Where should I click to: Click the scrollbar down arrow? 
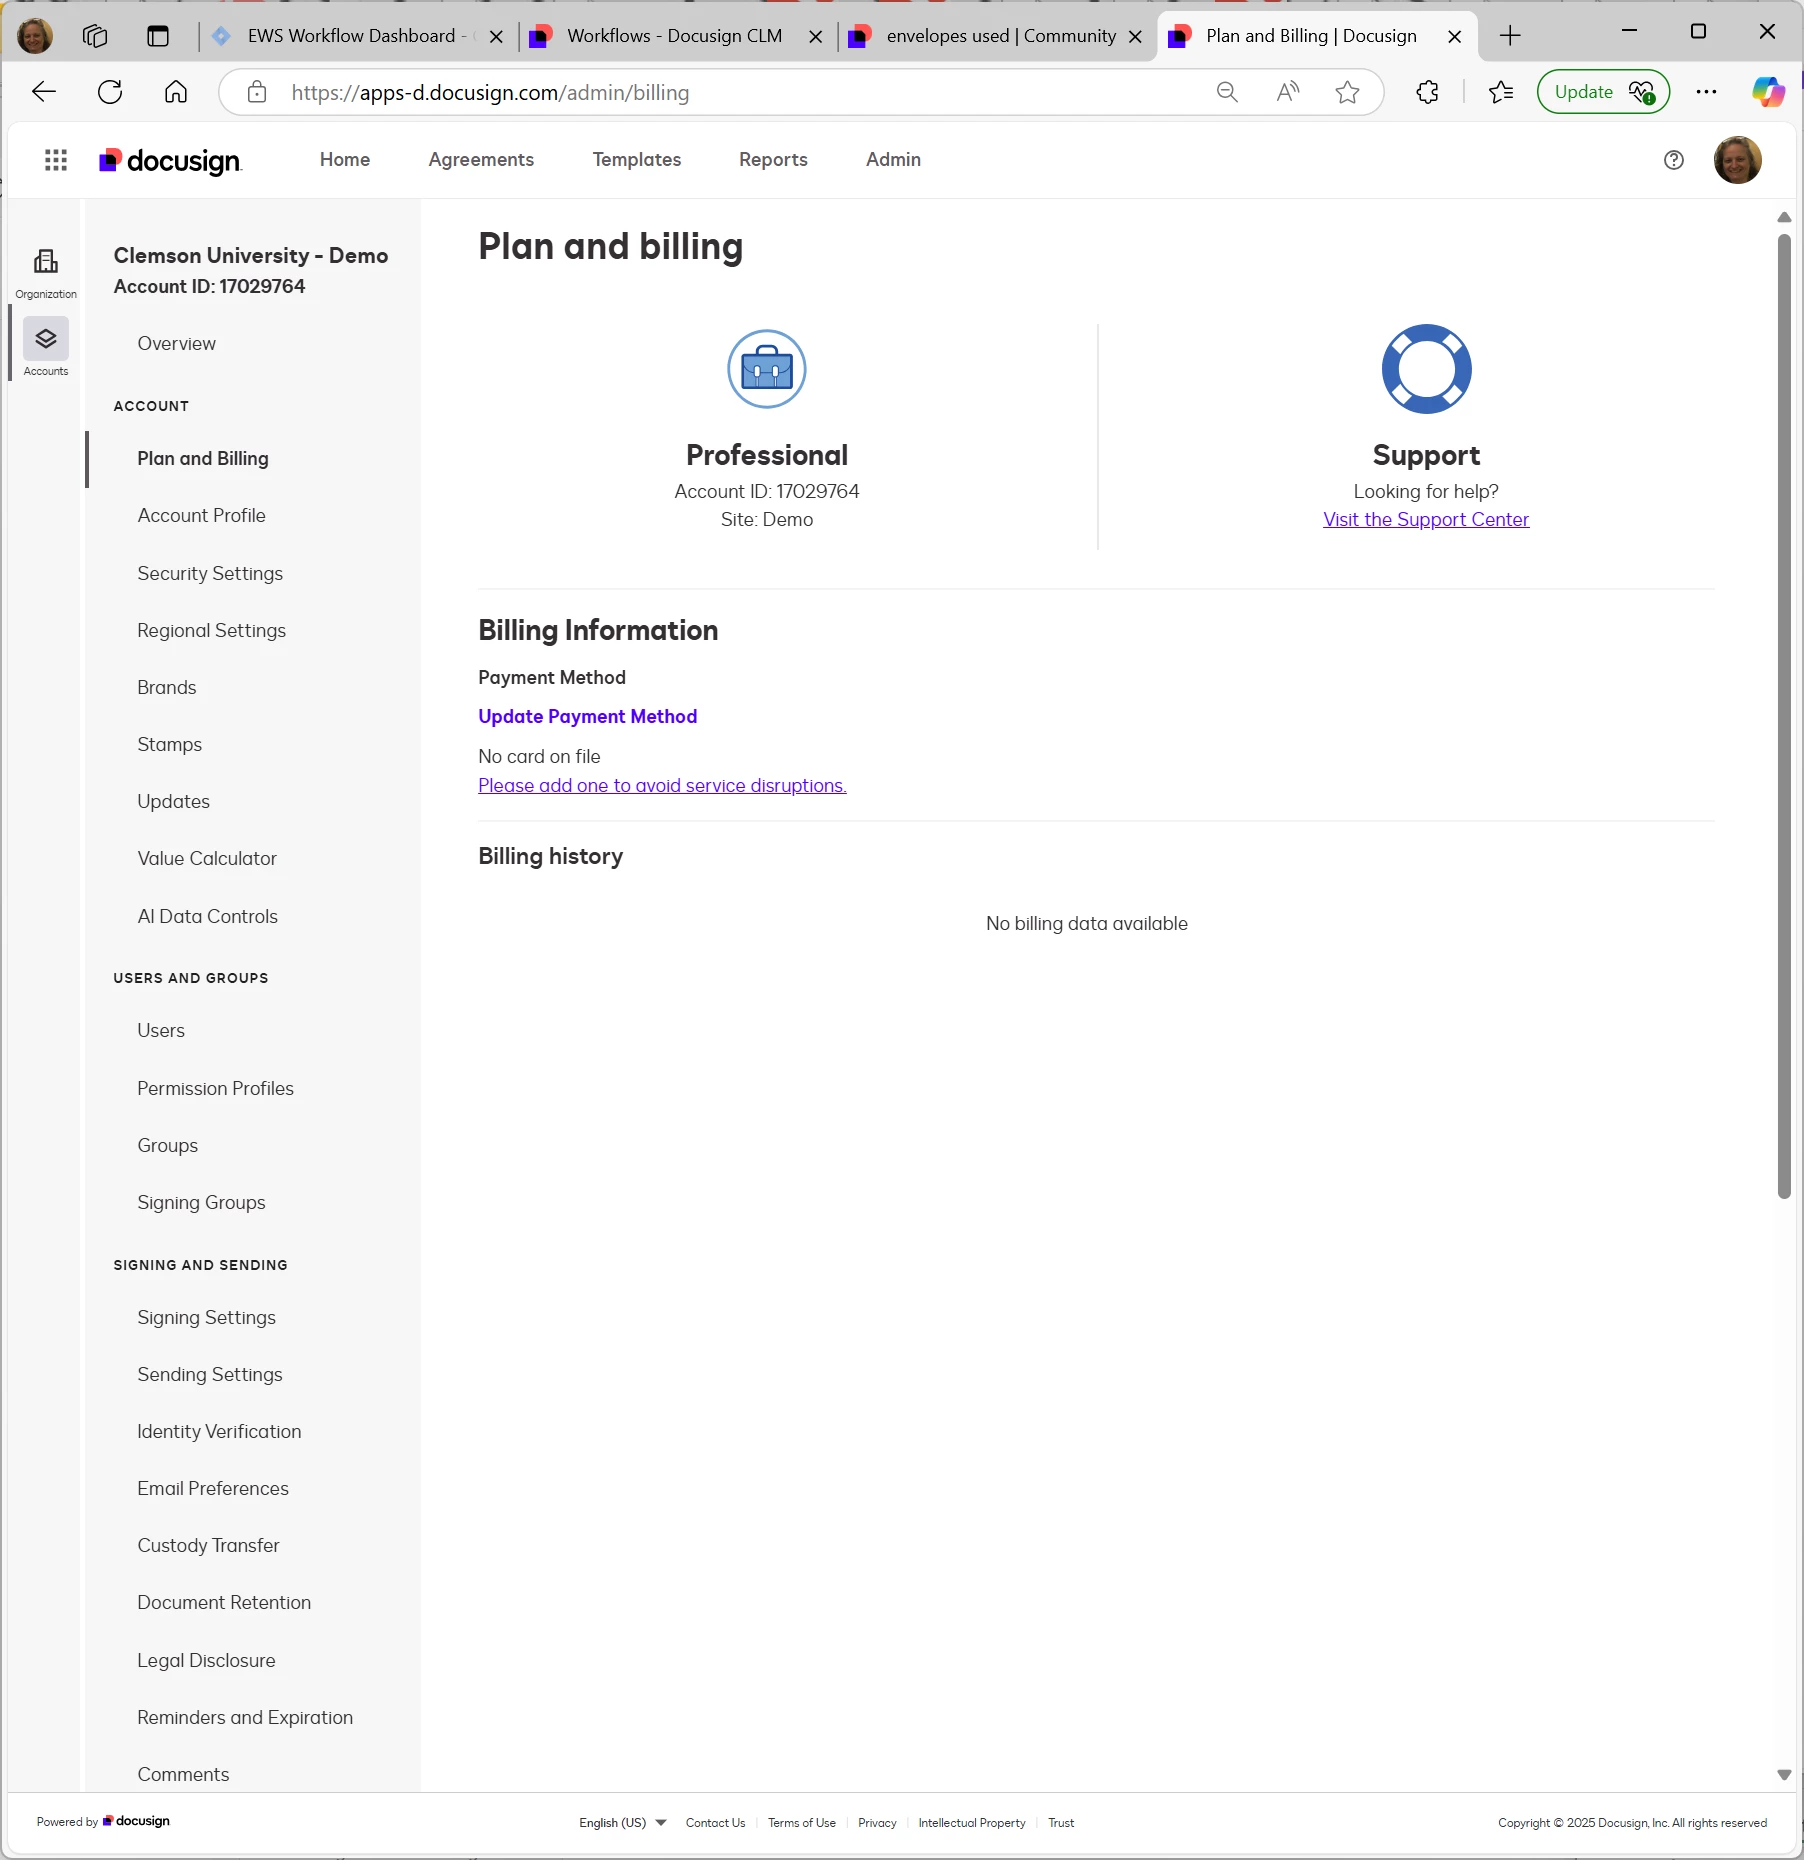coord(1784,1775)
